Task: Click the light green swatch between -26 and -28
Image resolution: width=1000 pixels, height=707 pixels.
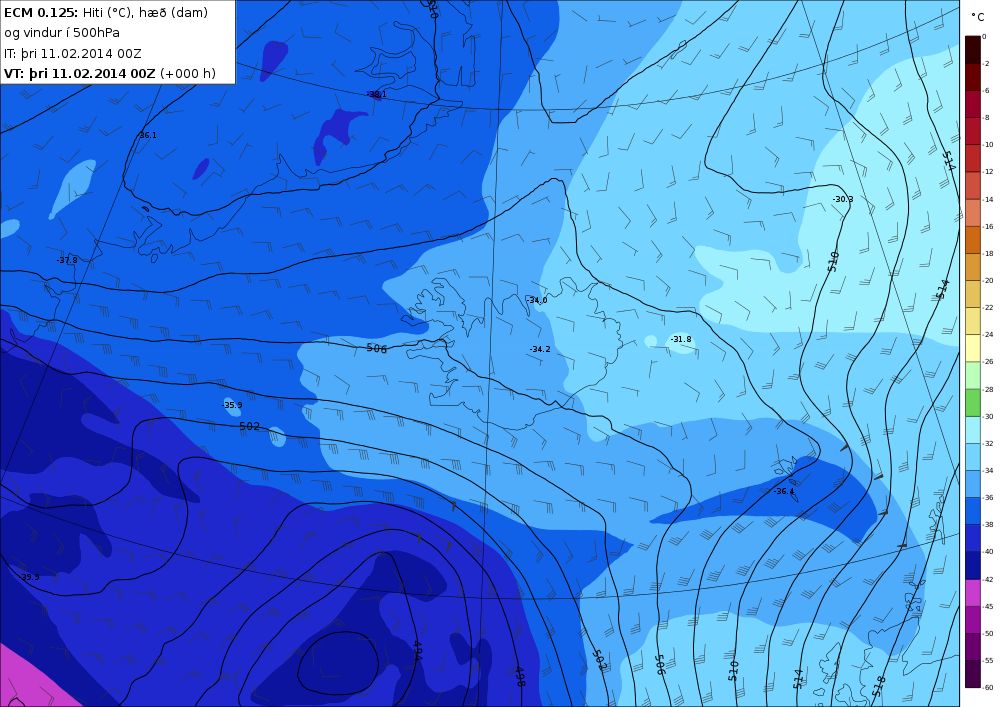Action: [x=973, y=375]
